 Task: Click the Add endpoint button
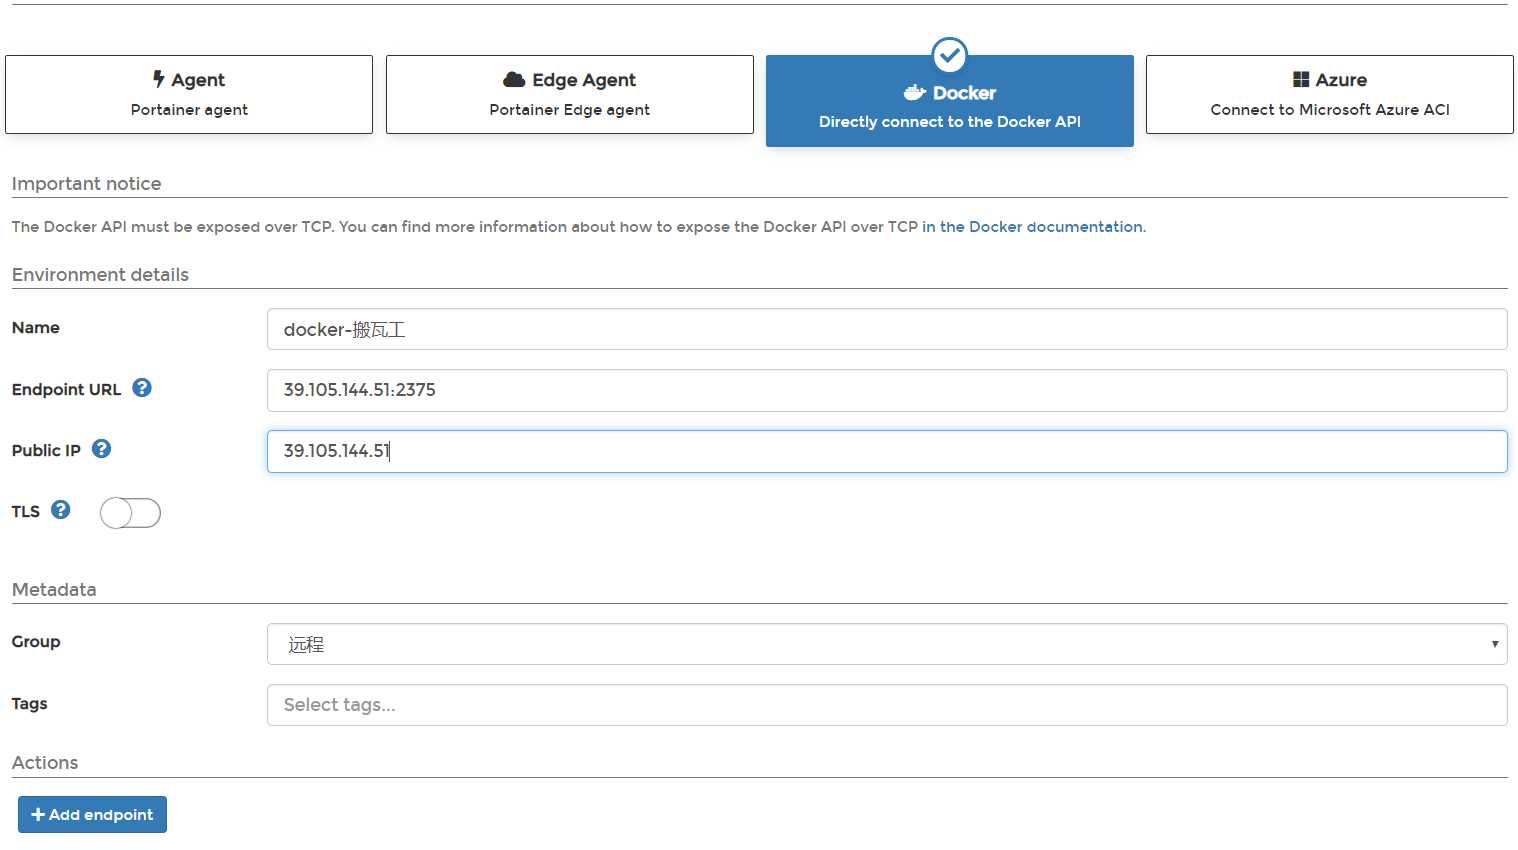(92, 814)
